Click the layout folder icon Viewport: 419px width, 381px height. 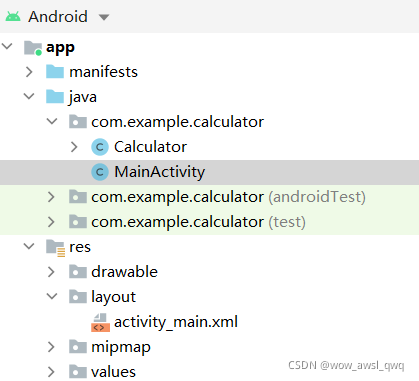[x=78, y=297]
